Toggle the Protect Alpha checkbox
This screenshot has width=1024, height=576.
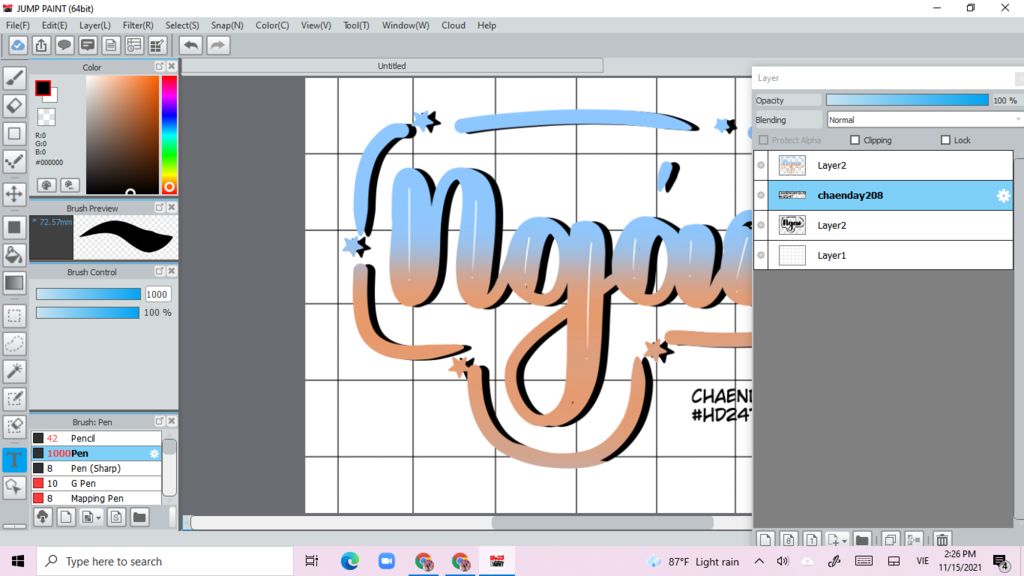pyautogui.click(x=763, y=140)
